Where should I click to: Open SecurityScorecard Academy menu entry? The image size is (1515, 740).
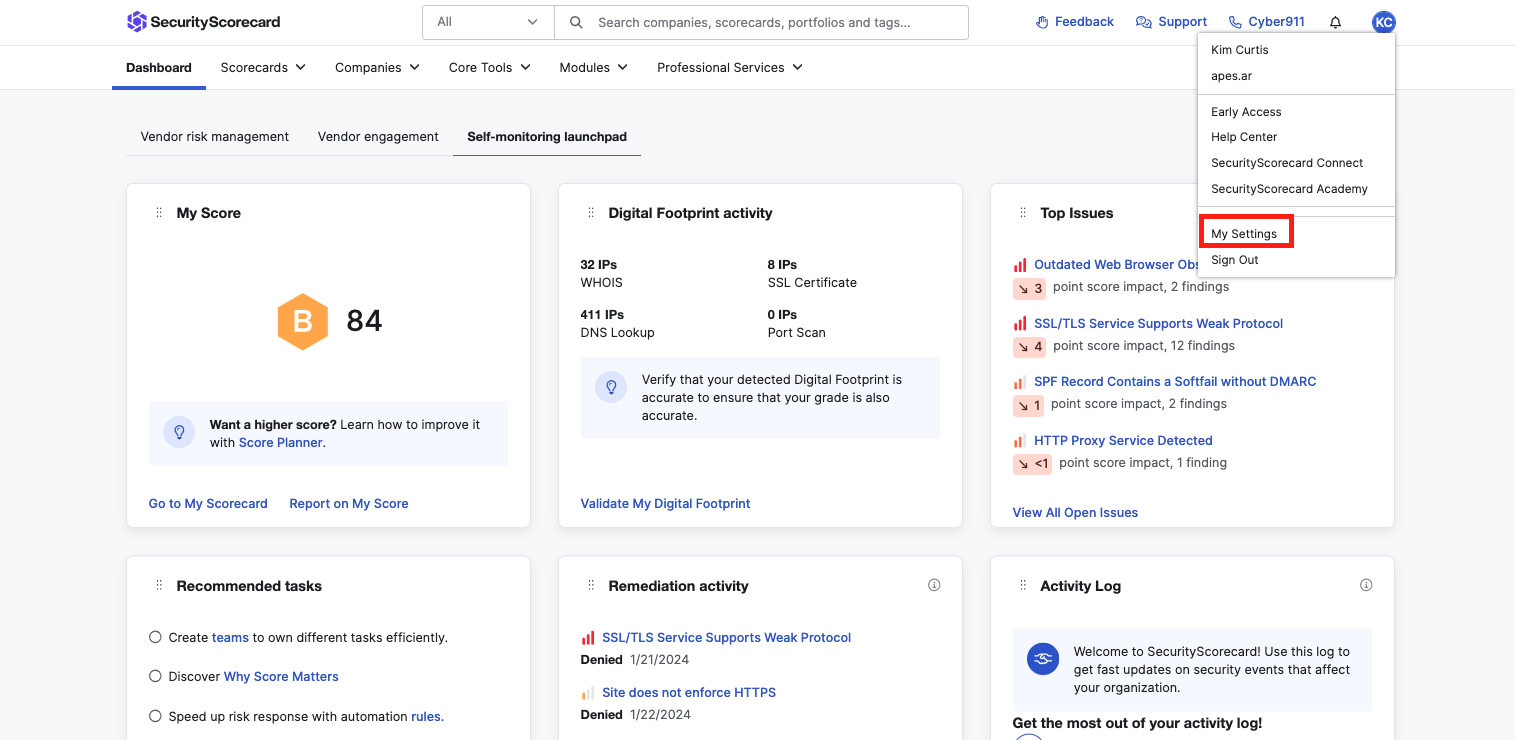1289,189
